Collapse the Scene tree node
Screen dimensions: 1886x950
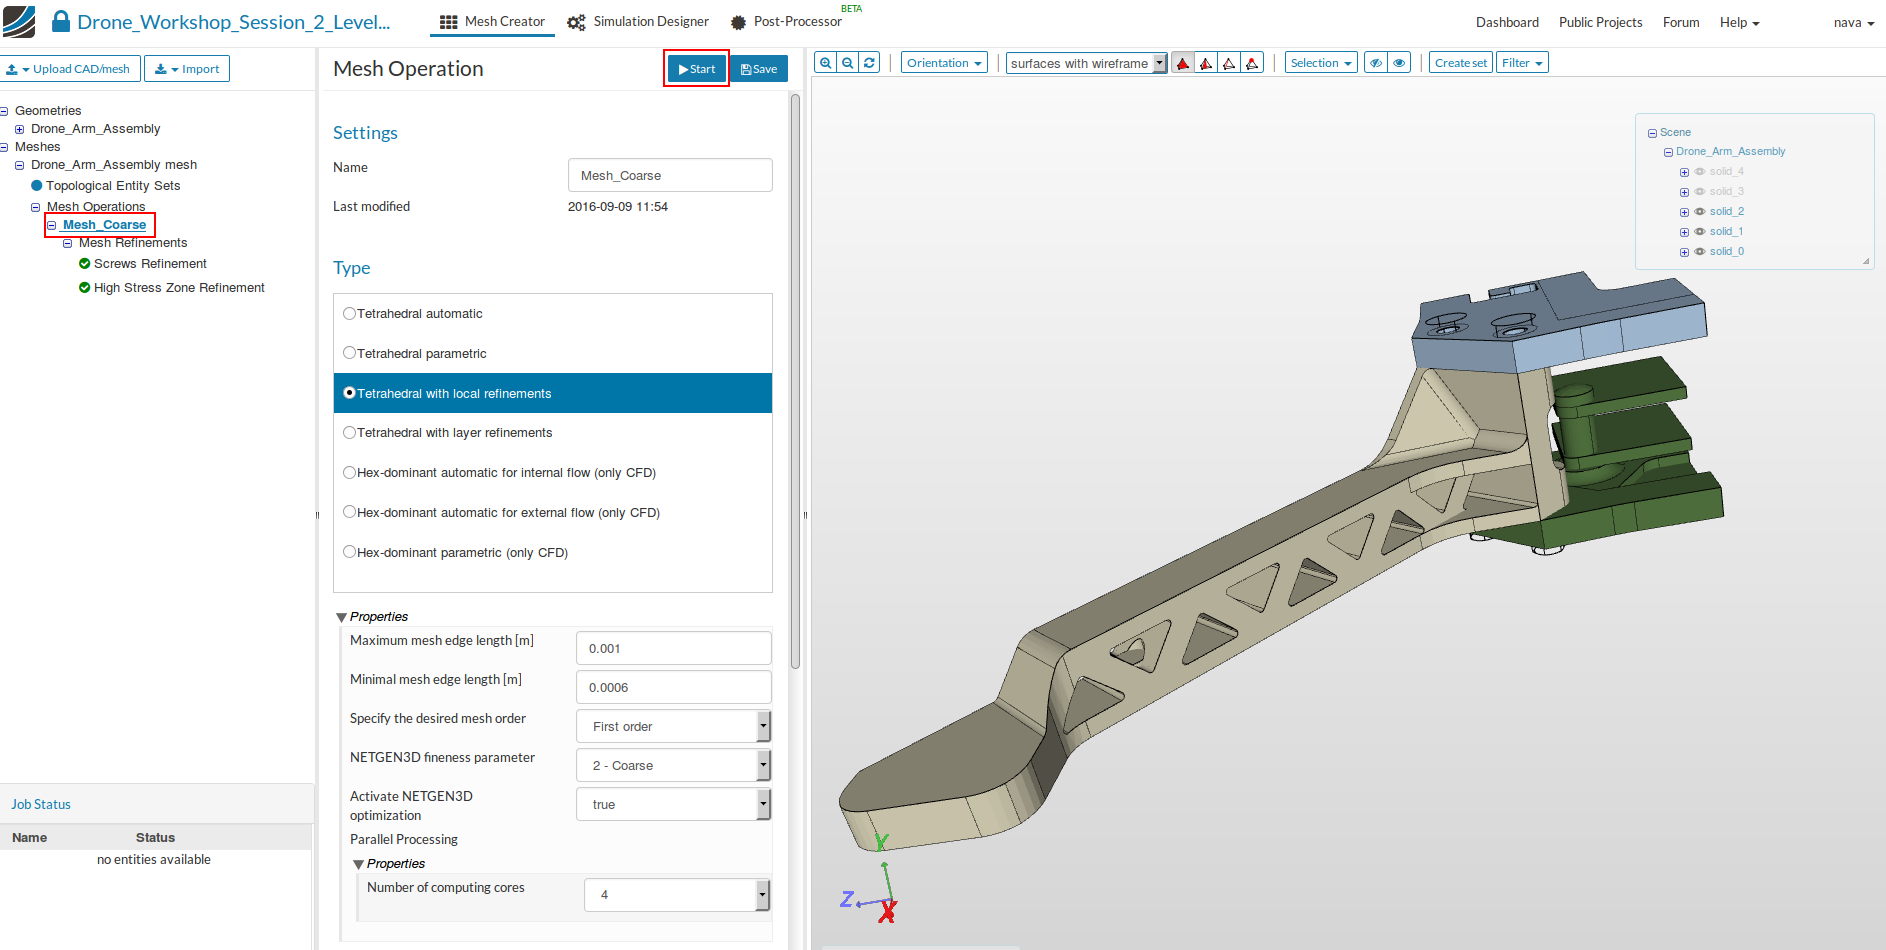tap(1652, 133)
